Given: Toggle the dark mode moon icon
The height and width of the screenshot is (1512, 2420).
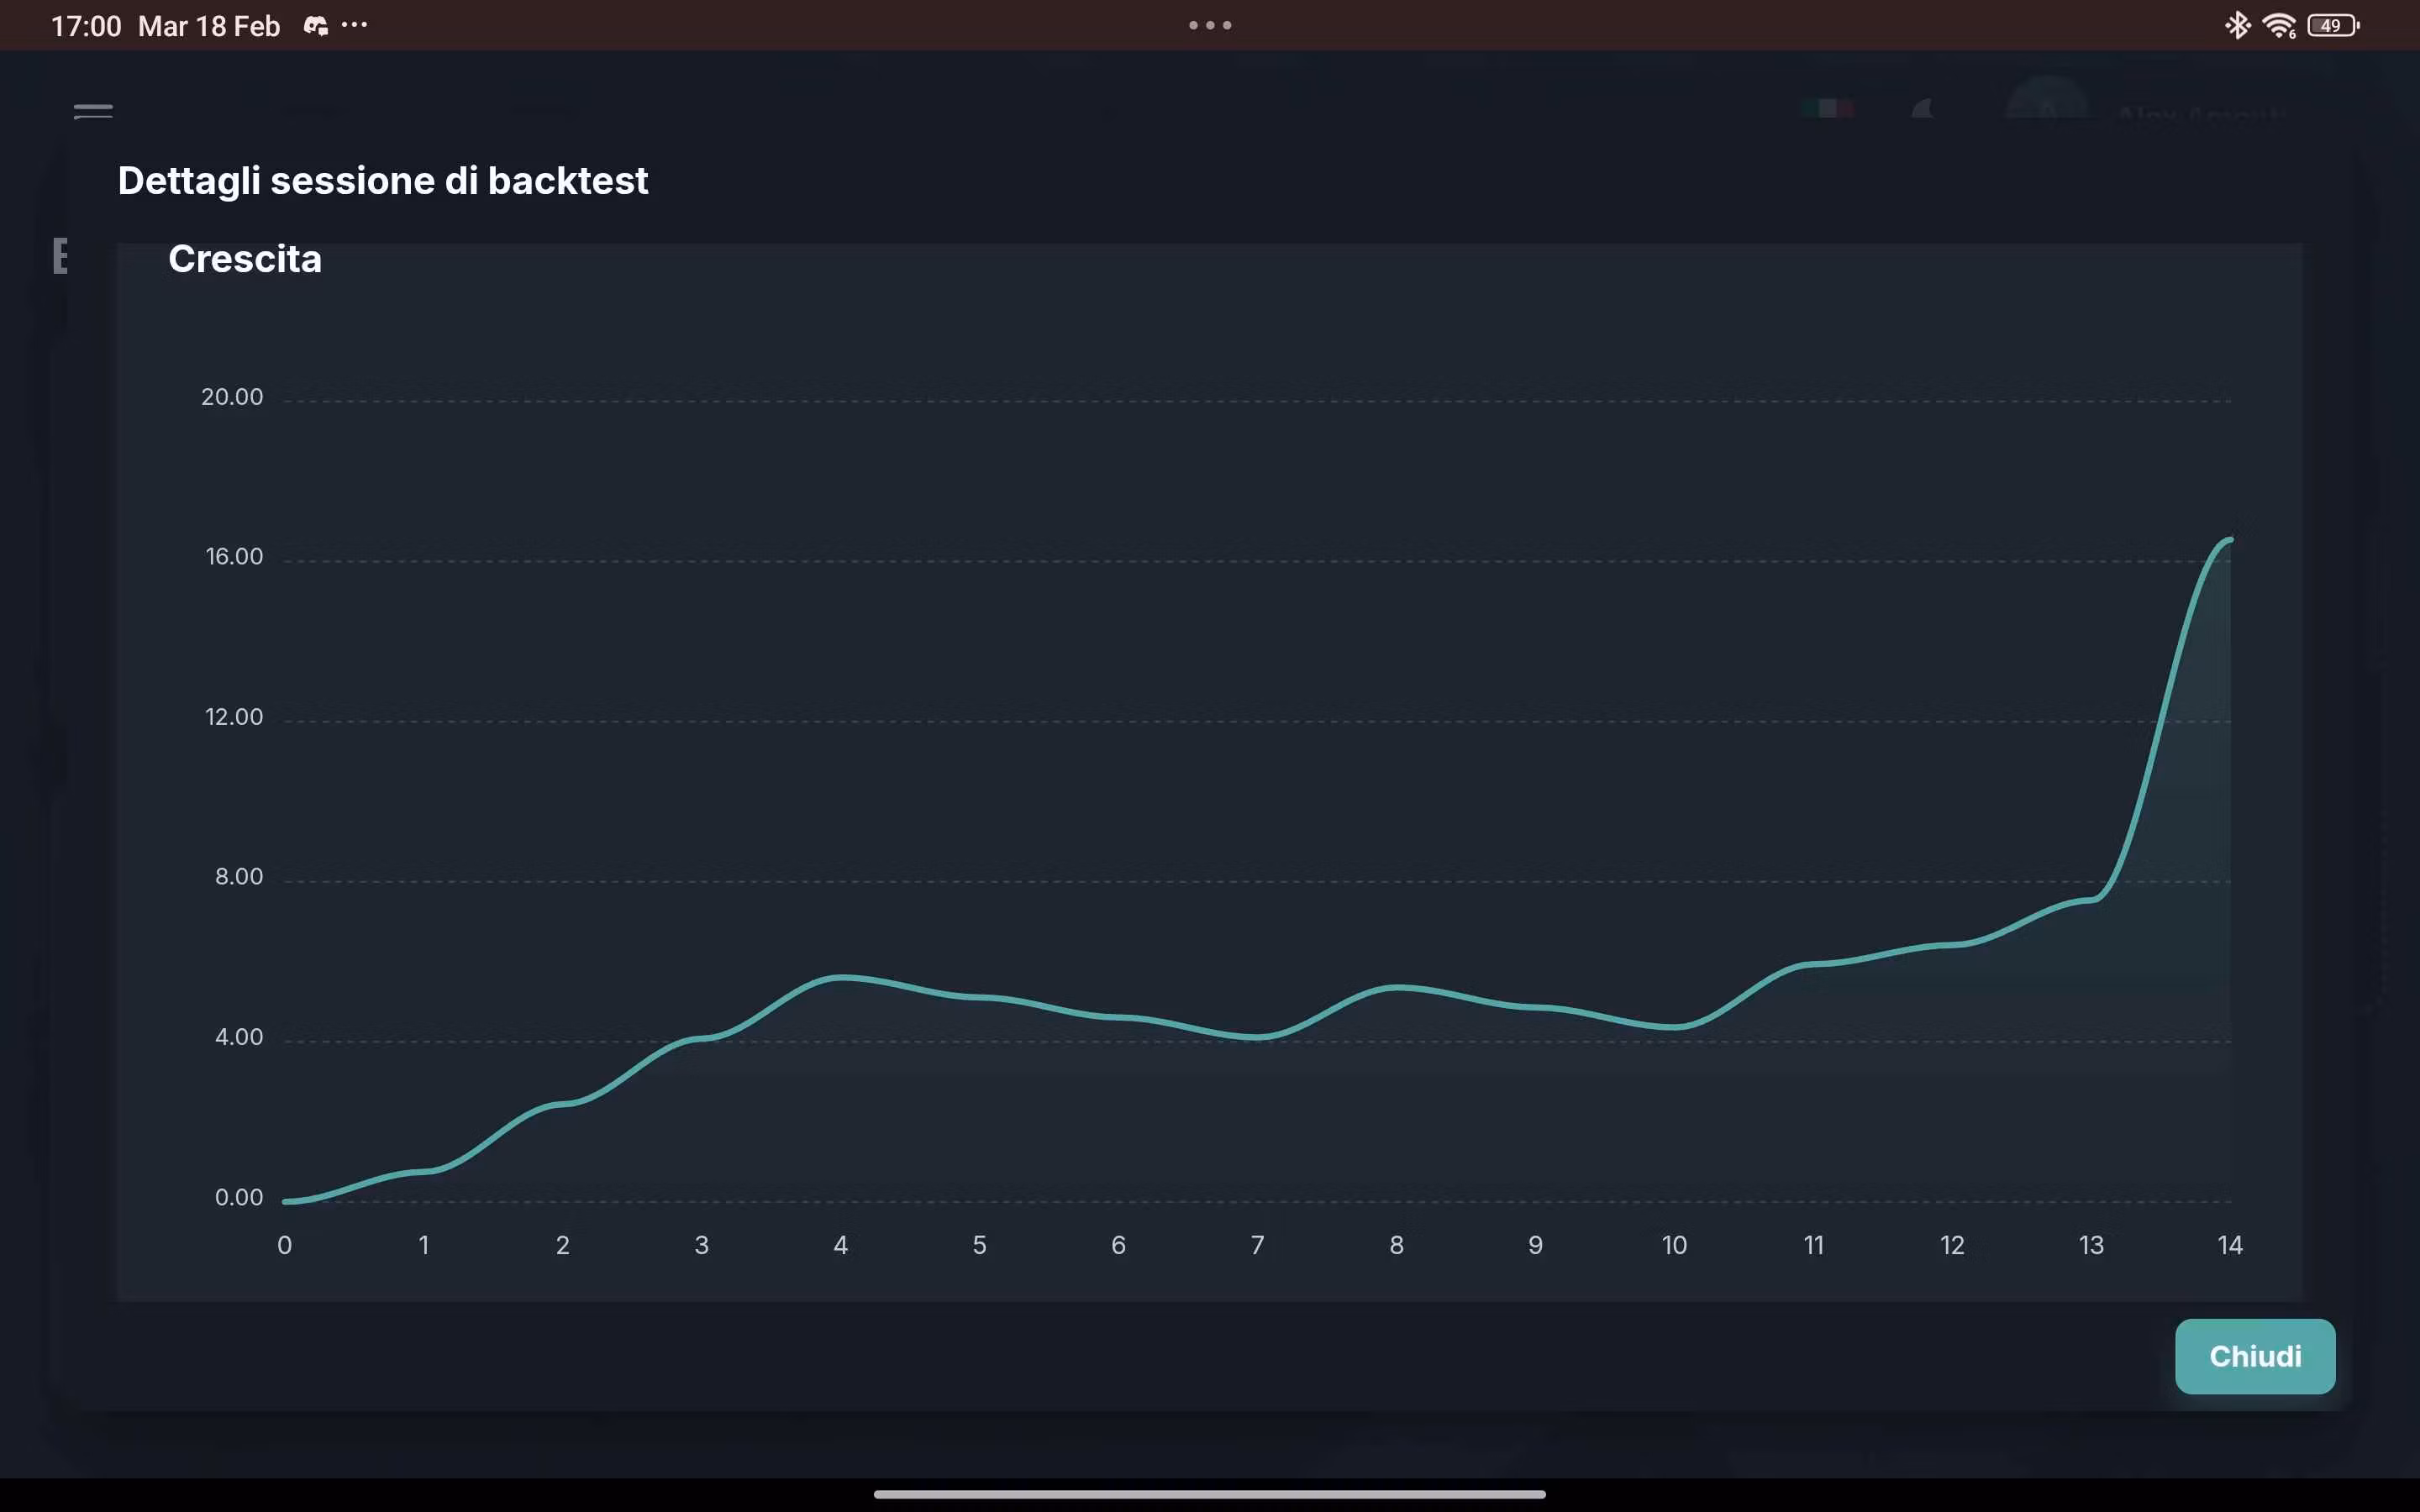Looking at the screenshot, I should [1922, 110].
